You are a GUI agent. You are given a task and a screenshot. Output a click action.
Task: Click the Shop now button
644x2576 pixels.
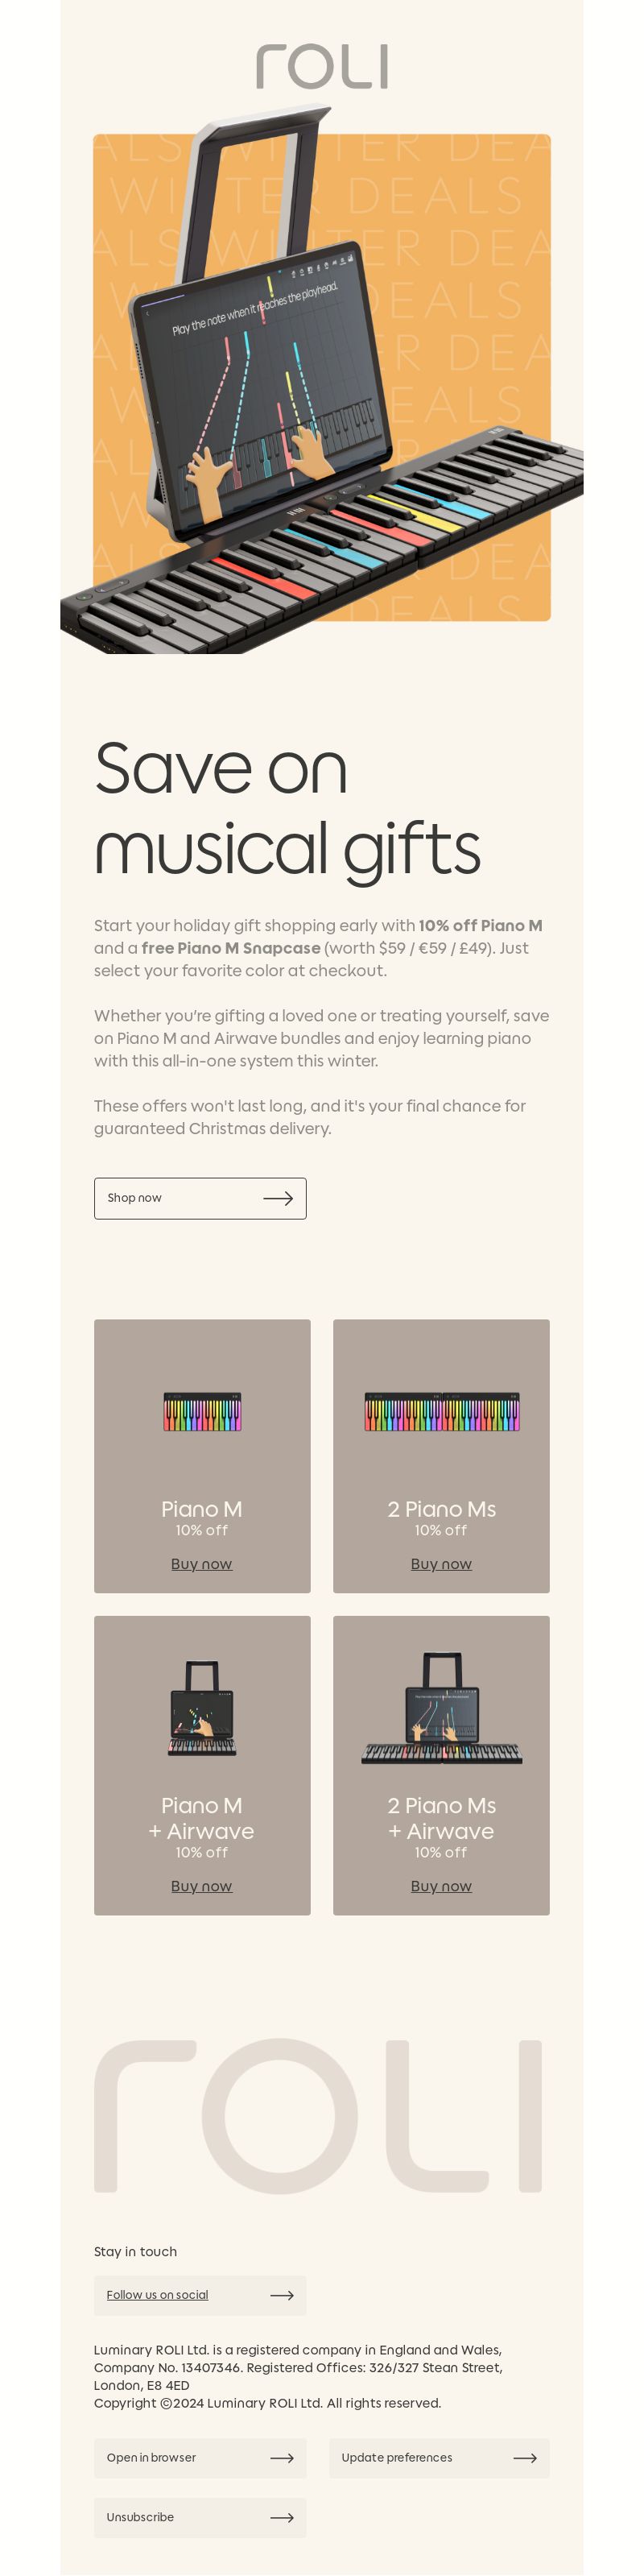point(200,1198)
